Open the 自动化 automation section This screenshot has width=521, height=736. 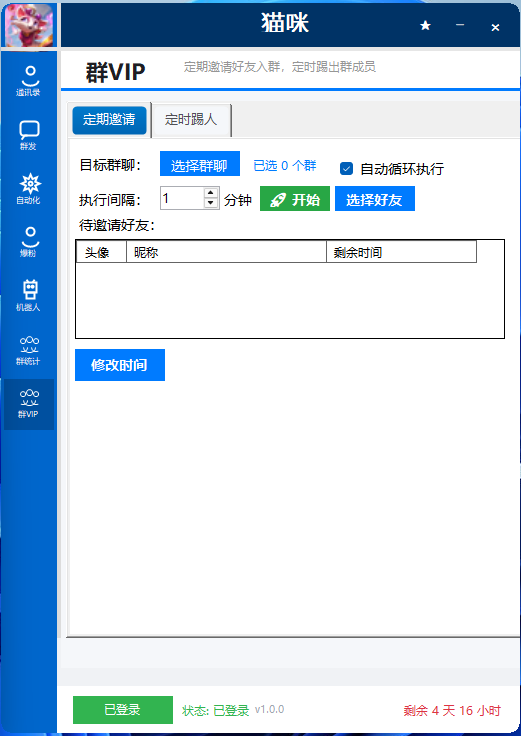[29, 189]
